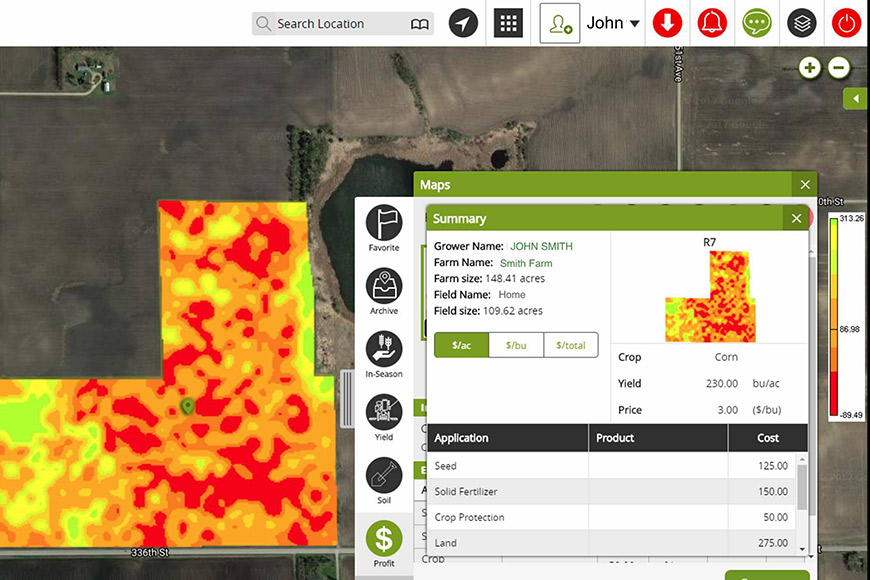Viewport: 870px width, 580px height.
Task: Click the navigation arrow location icon
Action: coord(463,23)
